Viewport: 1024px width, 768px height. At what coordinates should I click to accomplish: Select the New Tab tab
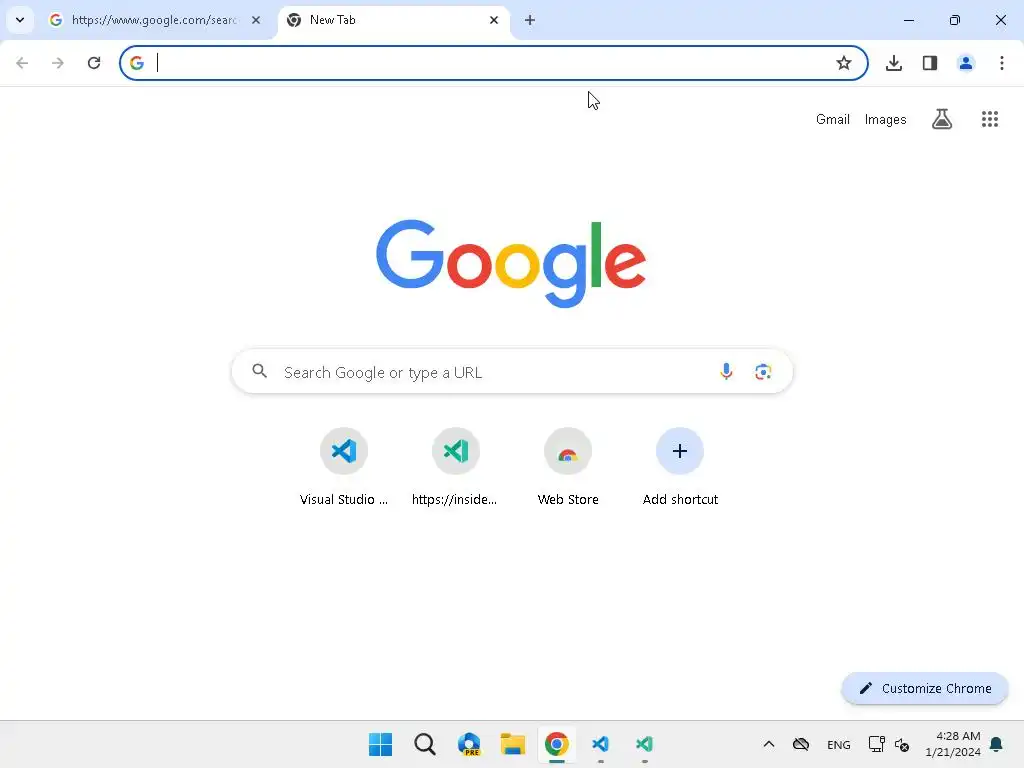pos(392,20)
